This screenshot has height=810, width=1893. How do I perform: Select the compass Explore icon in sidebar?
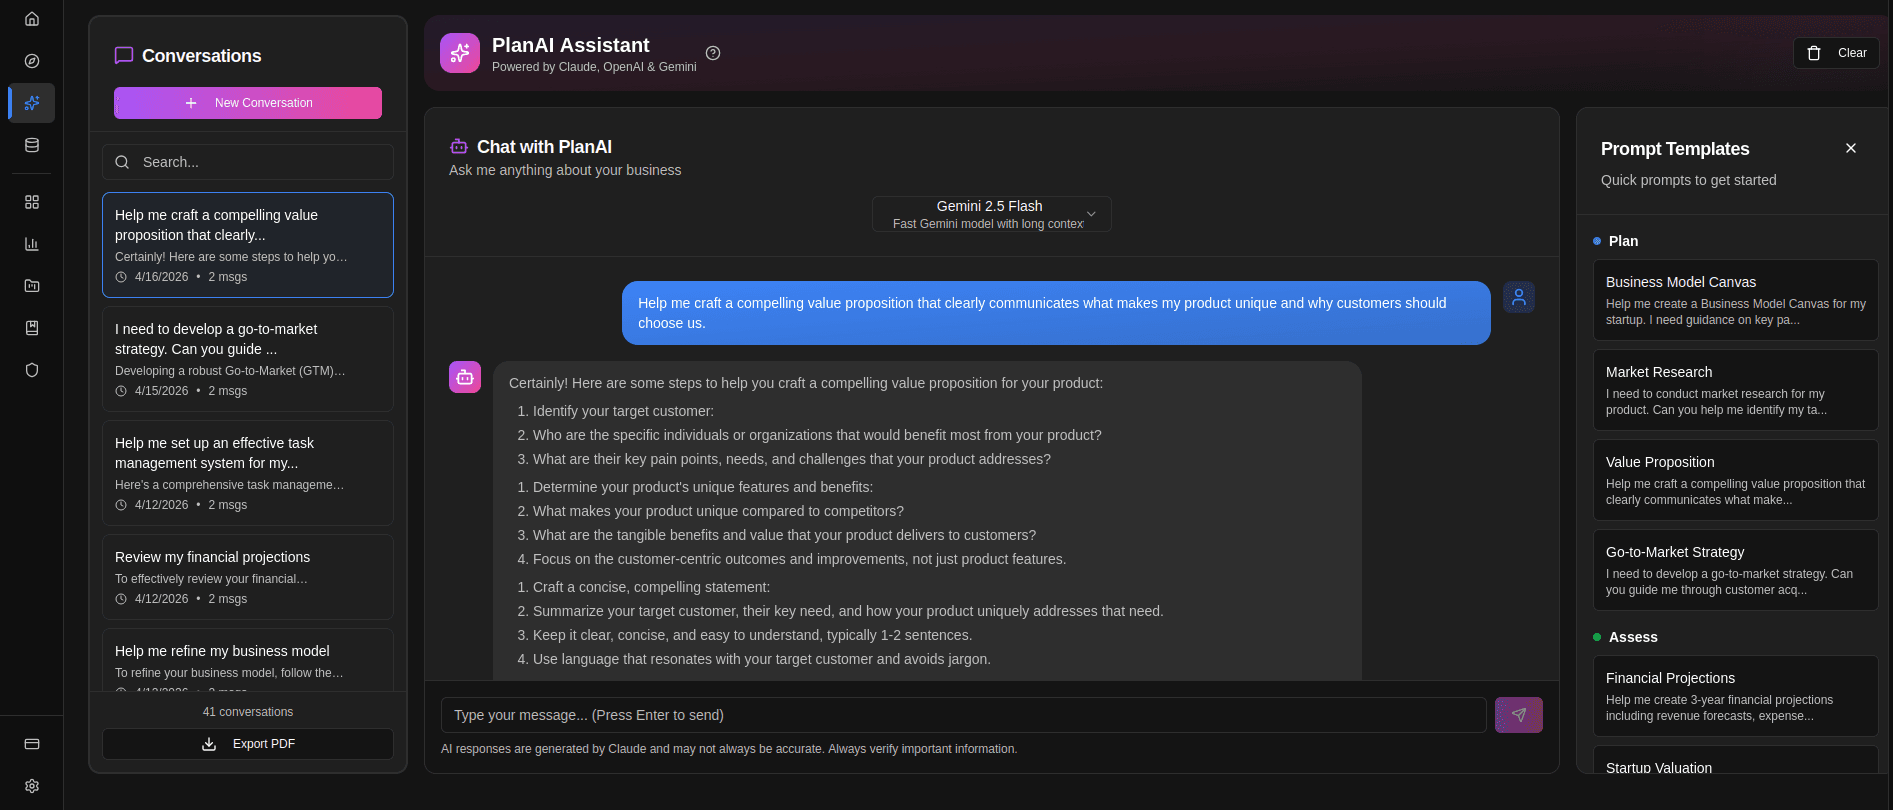point(31,61)
